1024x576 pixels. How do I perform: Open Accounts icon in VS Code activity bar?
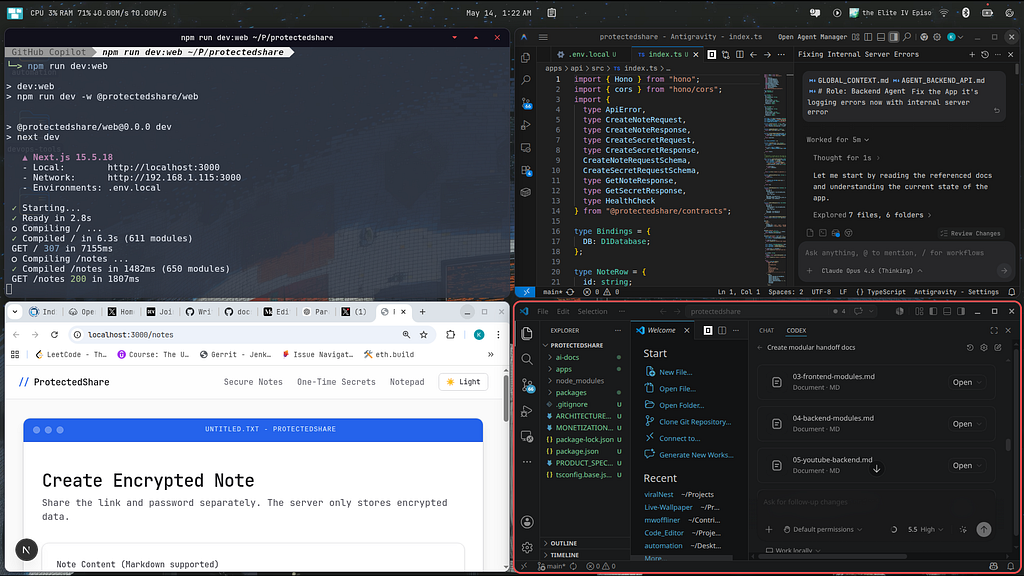tap(527, 522)
